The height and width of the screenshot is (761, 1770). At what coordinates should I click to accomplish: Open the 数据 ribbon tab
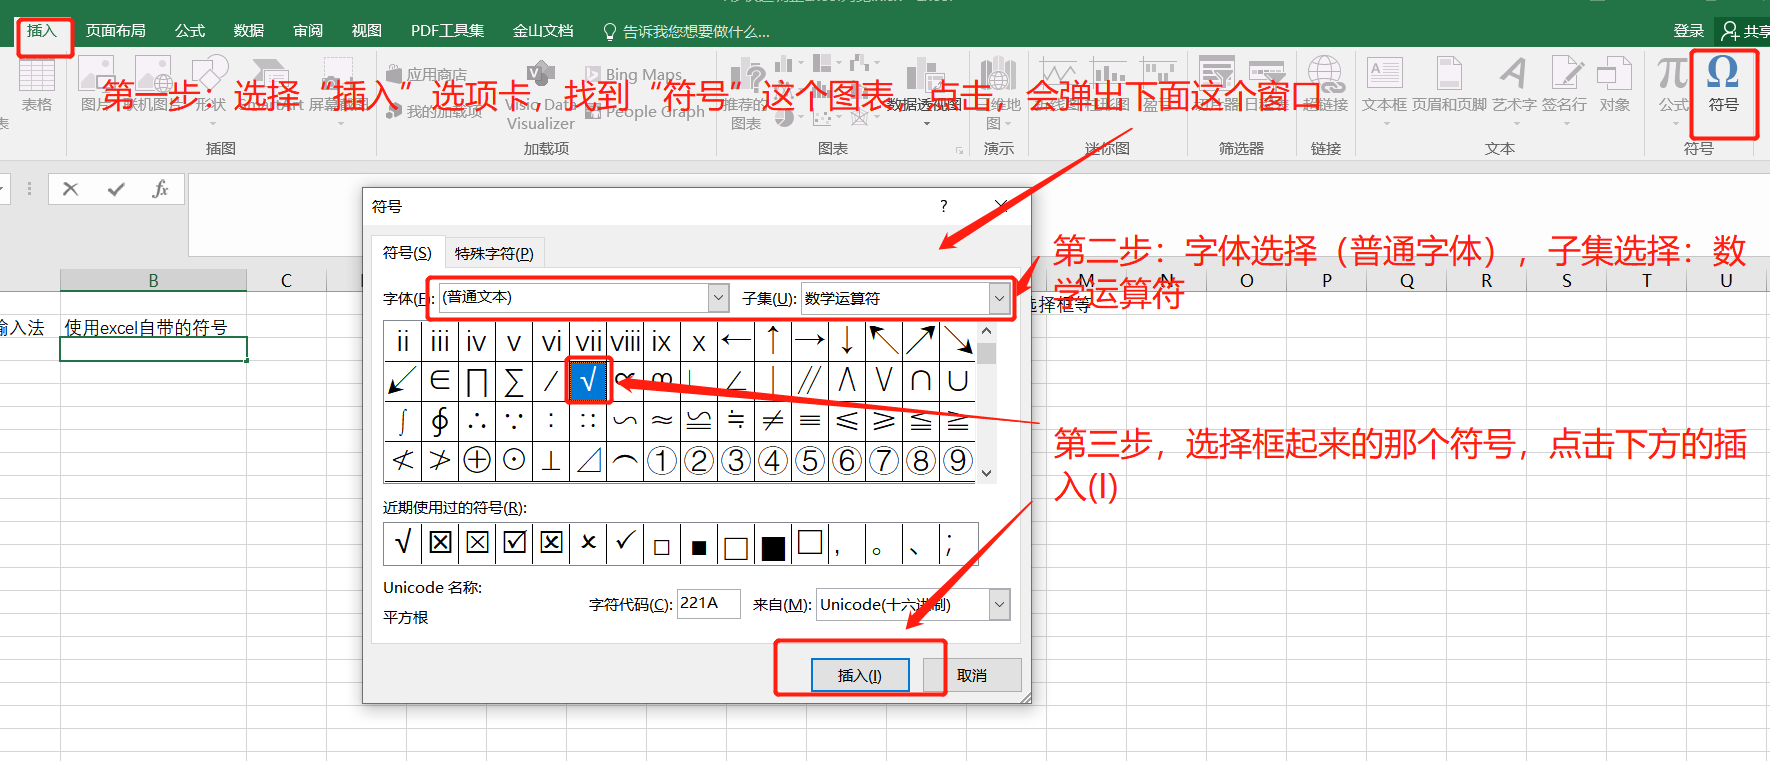tap(249, 31)
